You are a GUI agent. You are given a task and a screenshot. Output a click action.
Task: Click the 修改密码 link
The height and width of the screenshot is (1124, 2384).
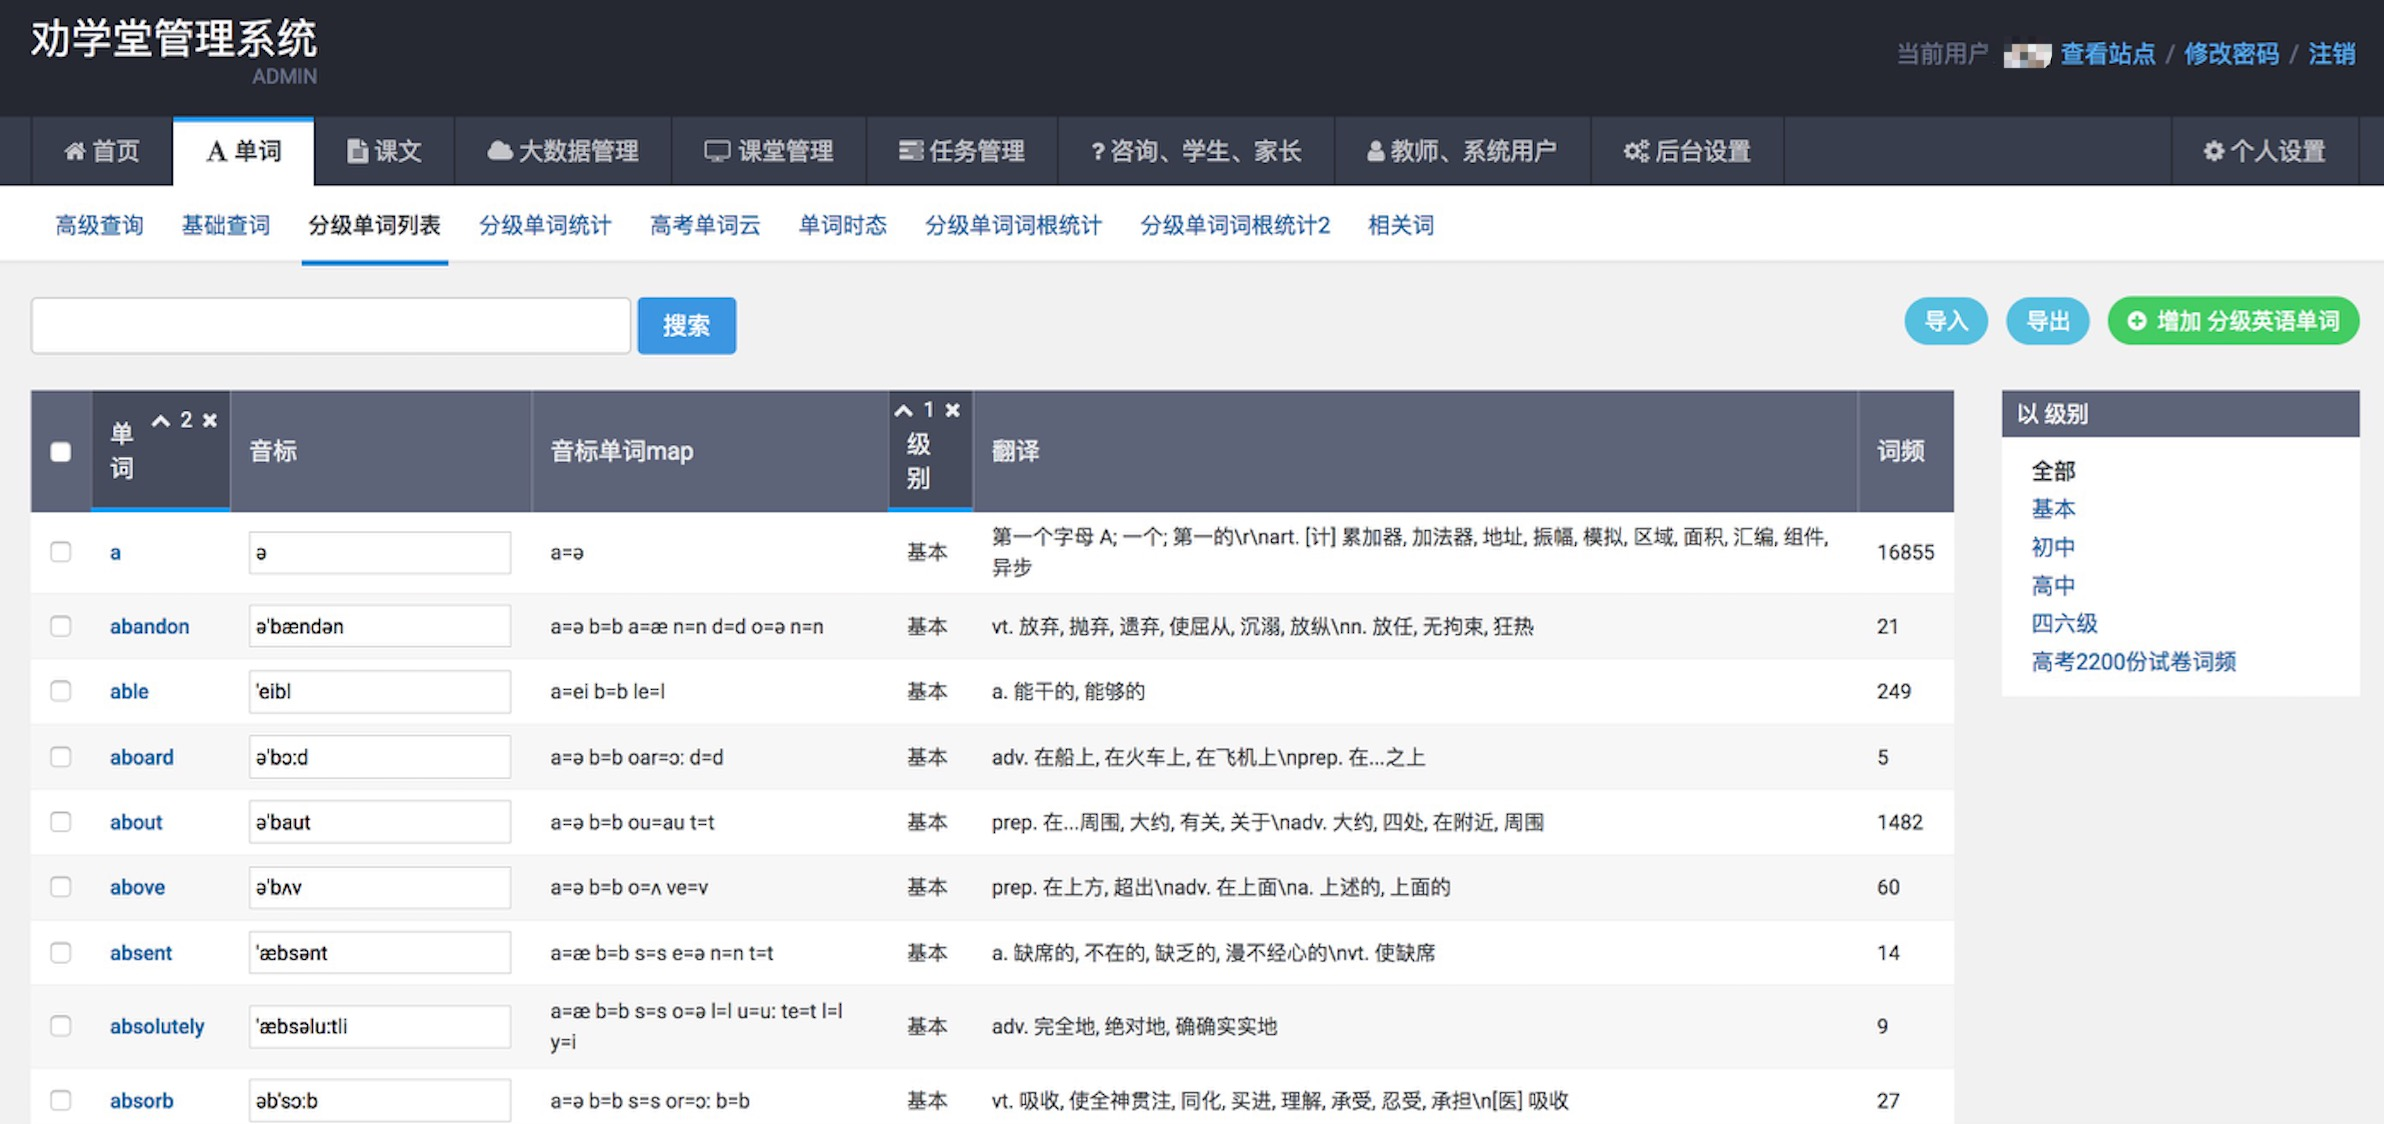pos(2232,54)
